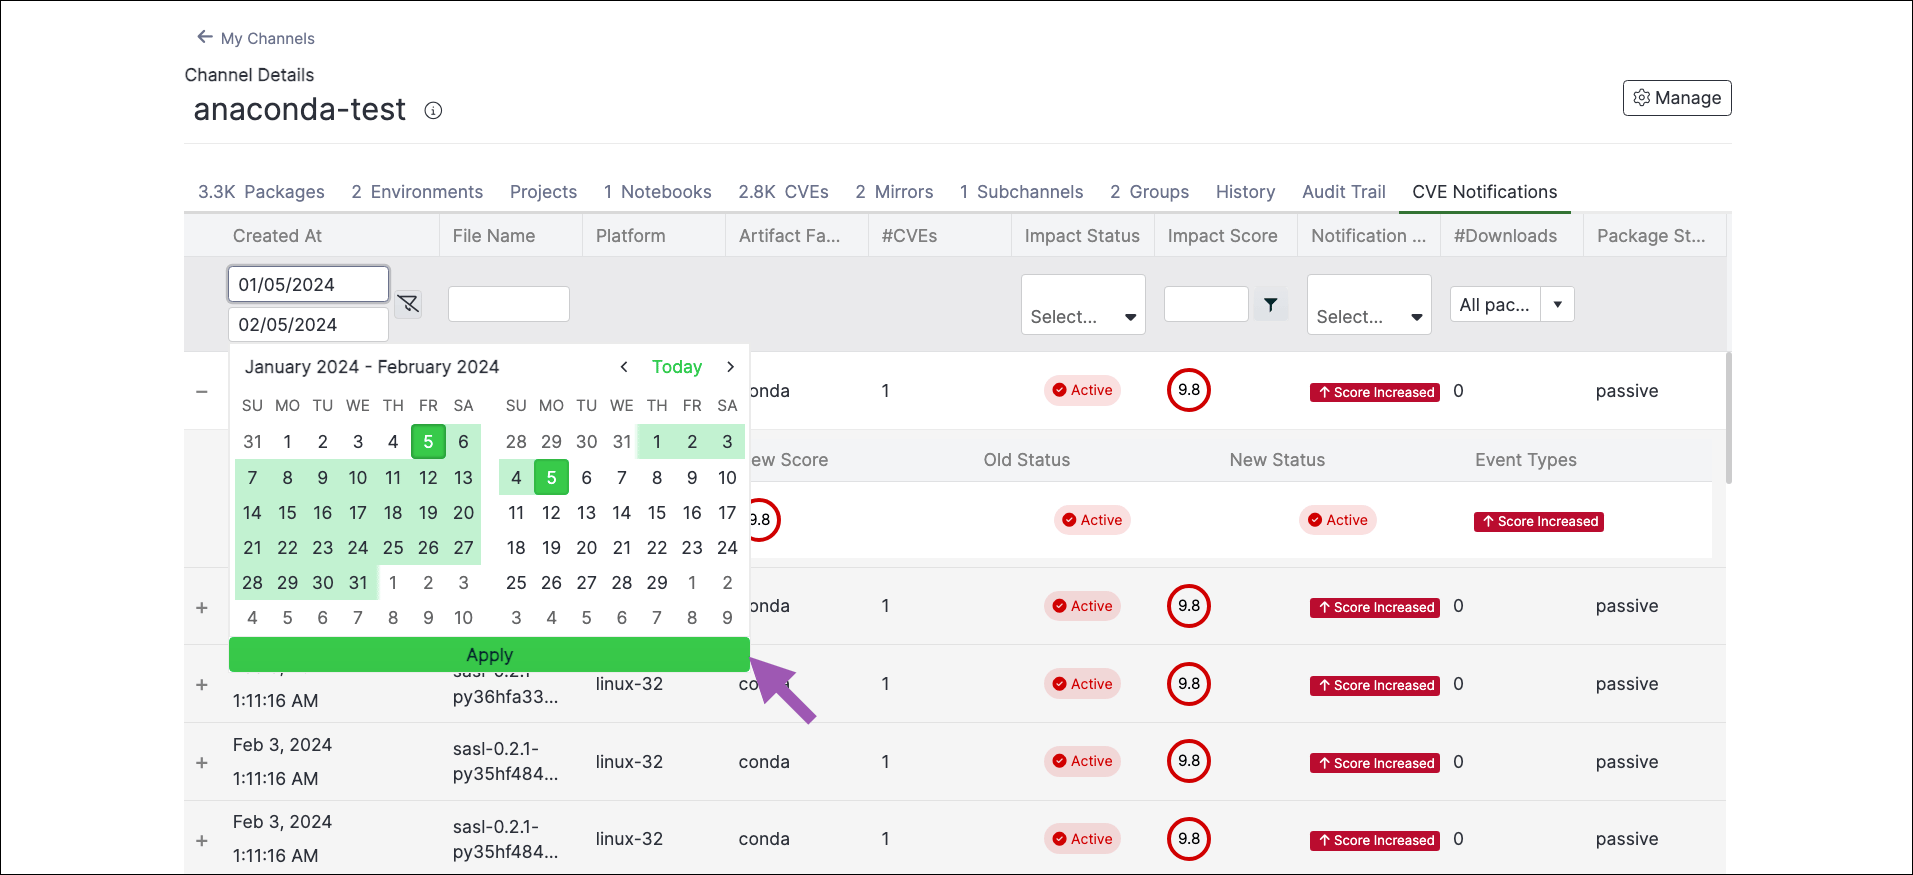Expand the first Feb 3 sasl py35hf484 row

point(202,763)
